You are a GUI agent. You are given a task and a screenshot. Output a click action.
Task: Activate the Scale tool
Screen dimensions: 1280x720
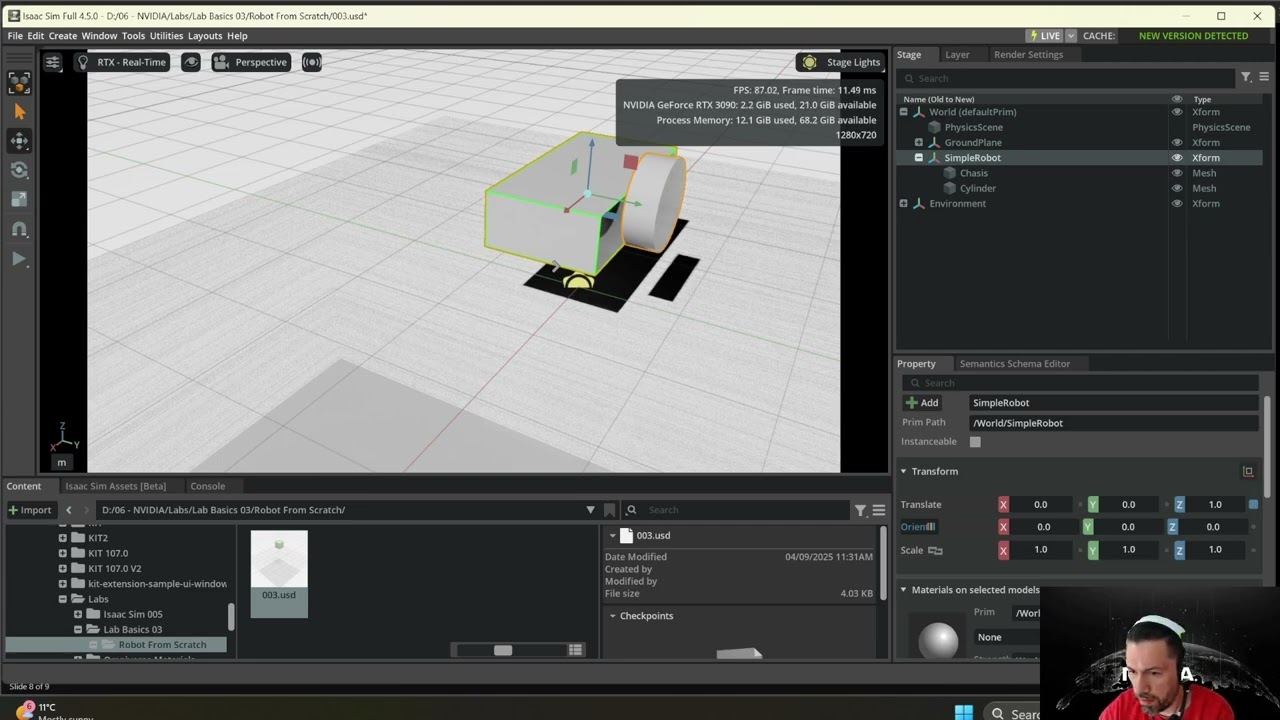(x=19, y=200)
